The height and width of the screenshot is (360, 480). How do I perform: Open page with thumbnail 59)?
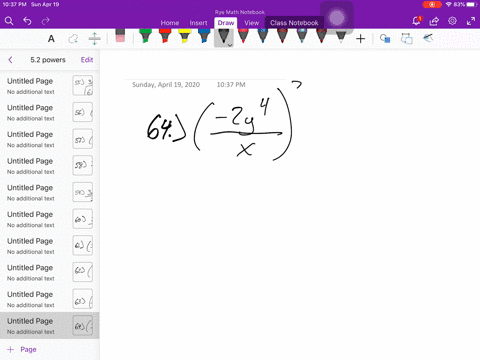49,192
